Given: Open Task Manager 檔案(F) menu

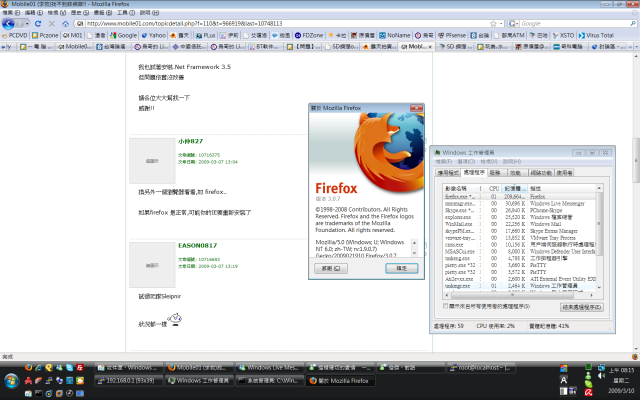Looking at the screenshot, I should tap(443, 162).
